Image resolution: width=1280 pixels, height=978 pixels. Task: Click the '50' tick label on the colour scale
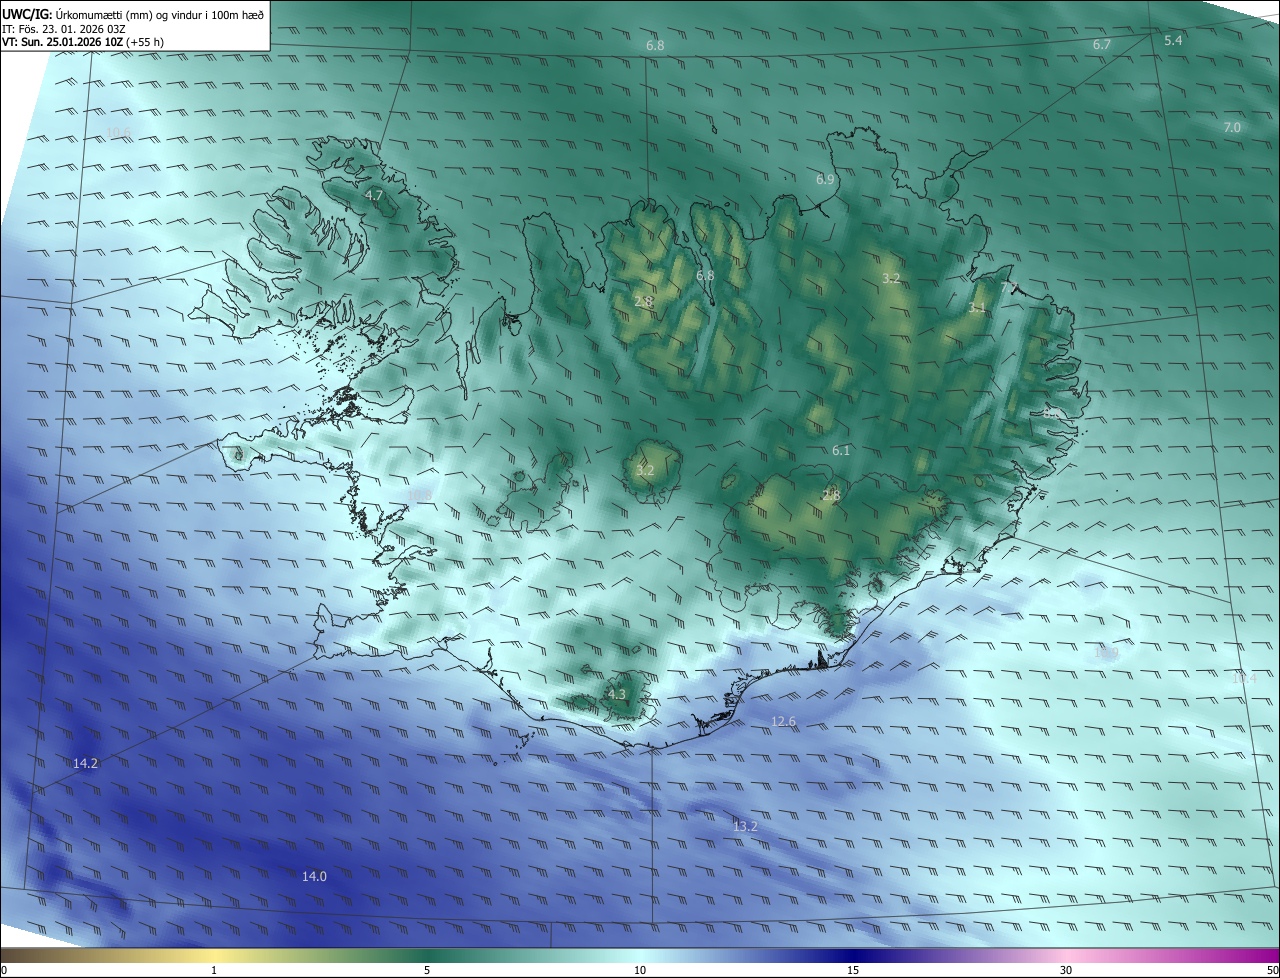click(x=1272, y=970)
